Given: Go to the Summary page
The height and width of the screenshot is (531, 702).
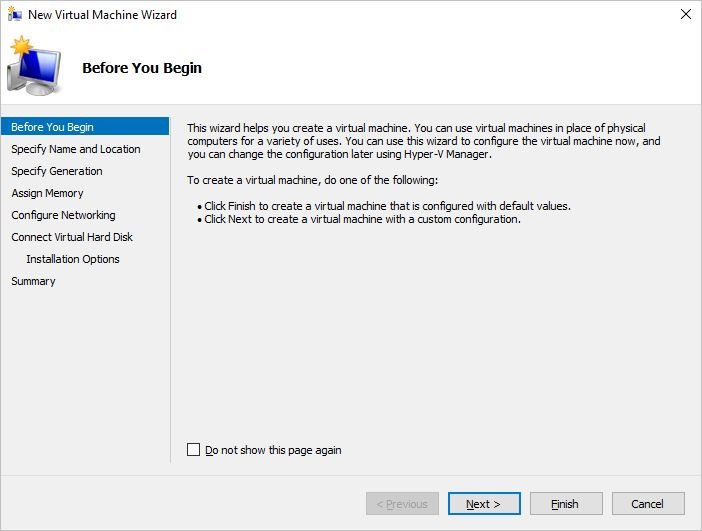Looking at the screenshot, I should tap(33, 281).
